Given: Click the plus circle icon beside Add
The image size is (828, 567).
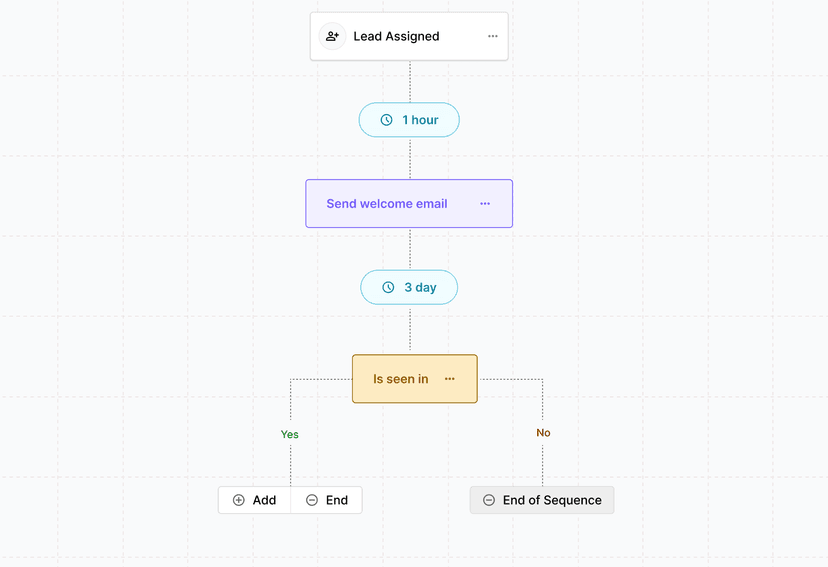Looking at the screenshot, I should (239, 500).
